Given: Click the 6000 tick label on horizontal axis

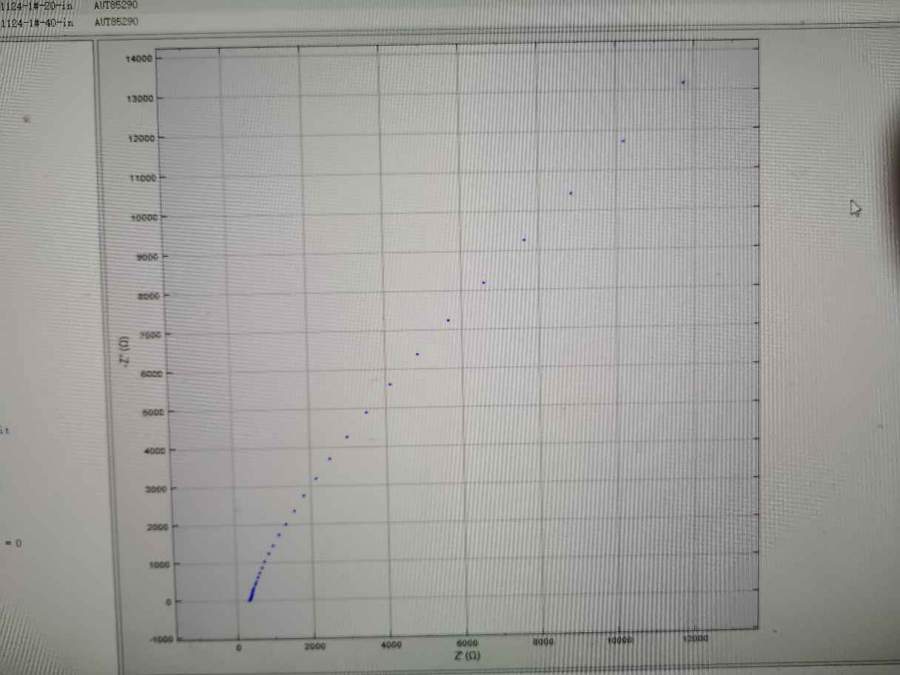Looking at the screenshot, I should point(467,643).
